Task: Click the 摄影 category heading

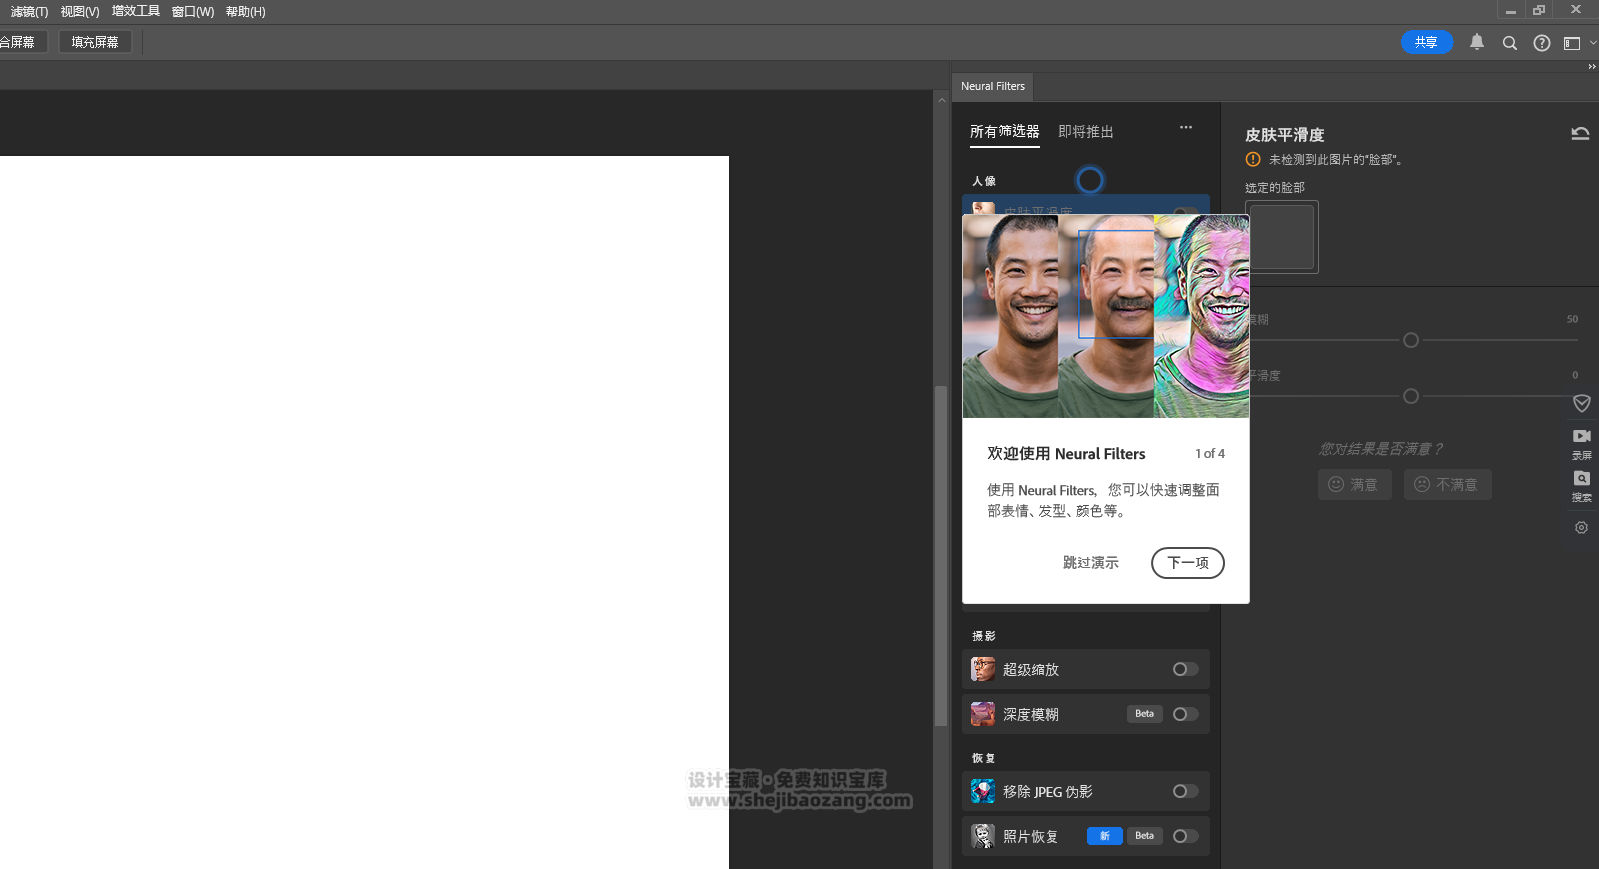Action: coord(983,636)
